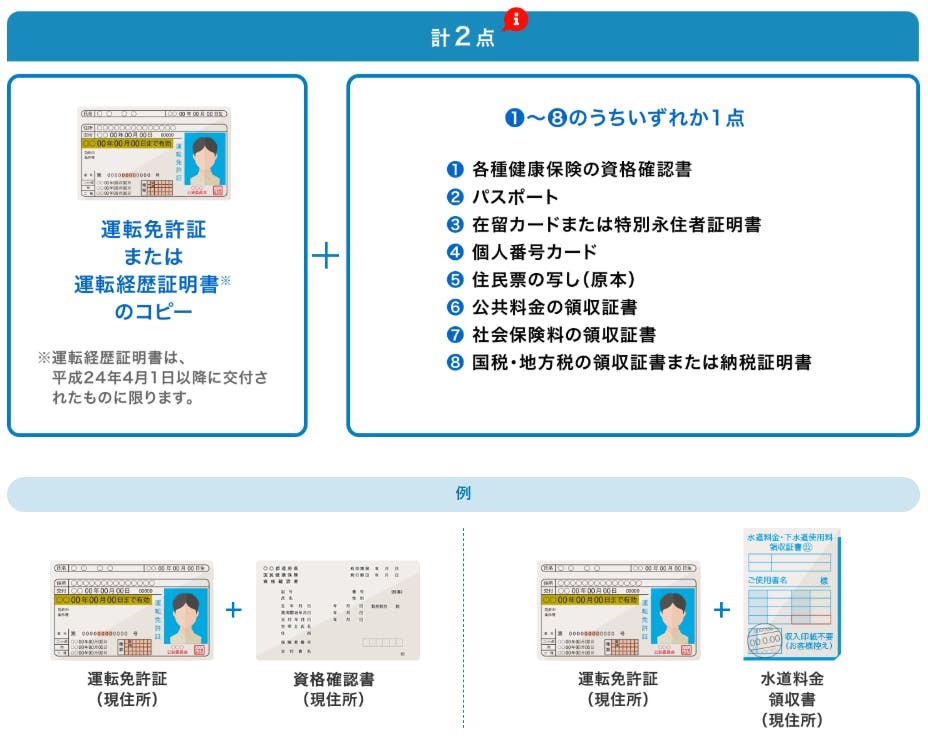Open the 資格確認書 example card image
Viewport: 928px width, 747px height.
[x=337, y=609]
